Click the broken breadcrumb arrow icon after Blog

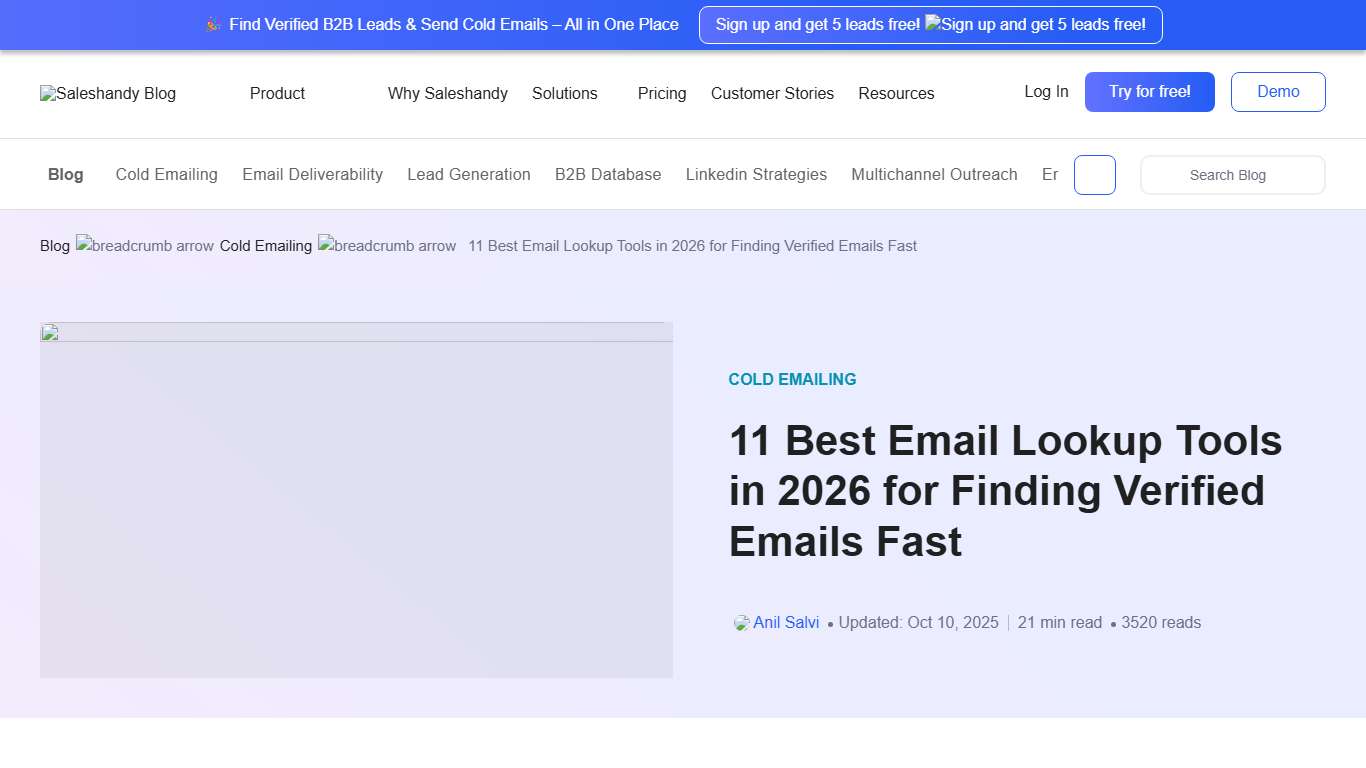coord(144,245)
